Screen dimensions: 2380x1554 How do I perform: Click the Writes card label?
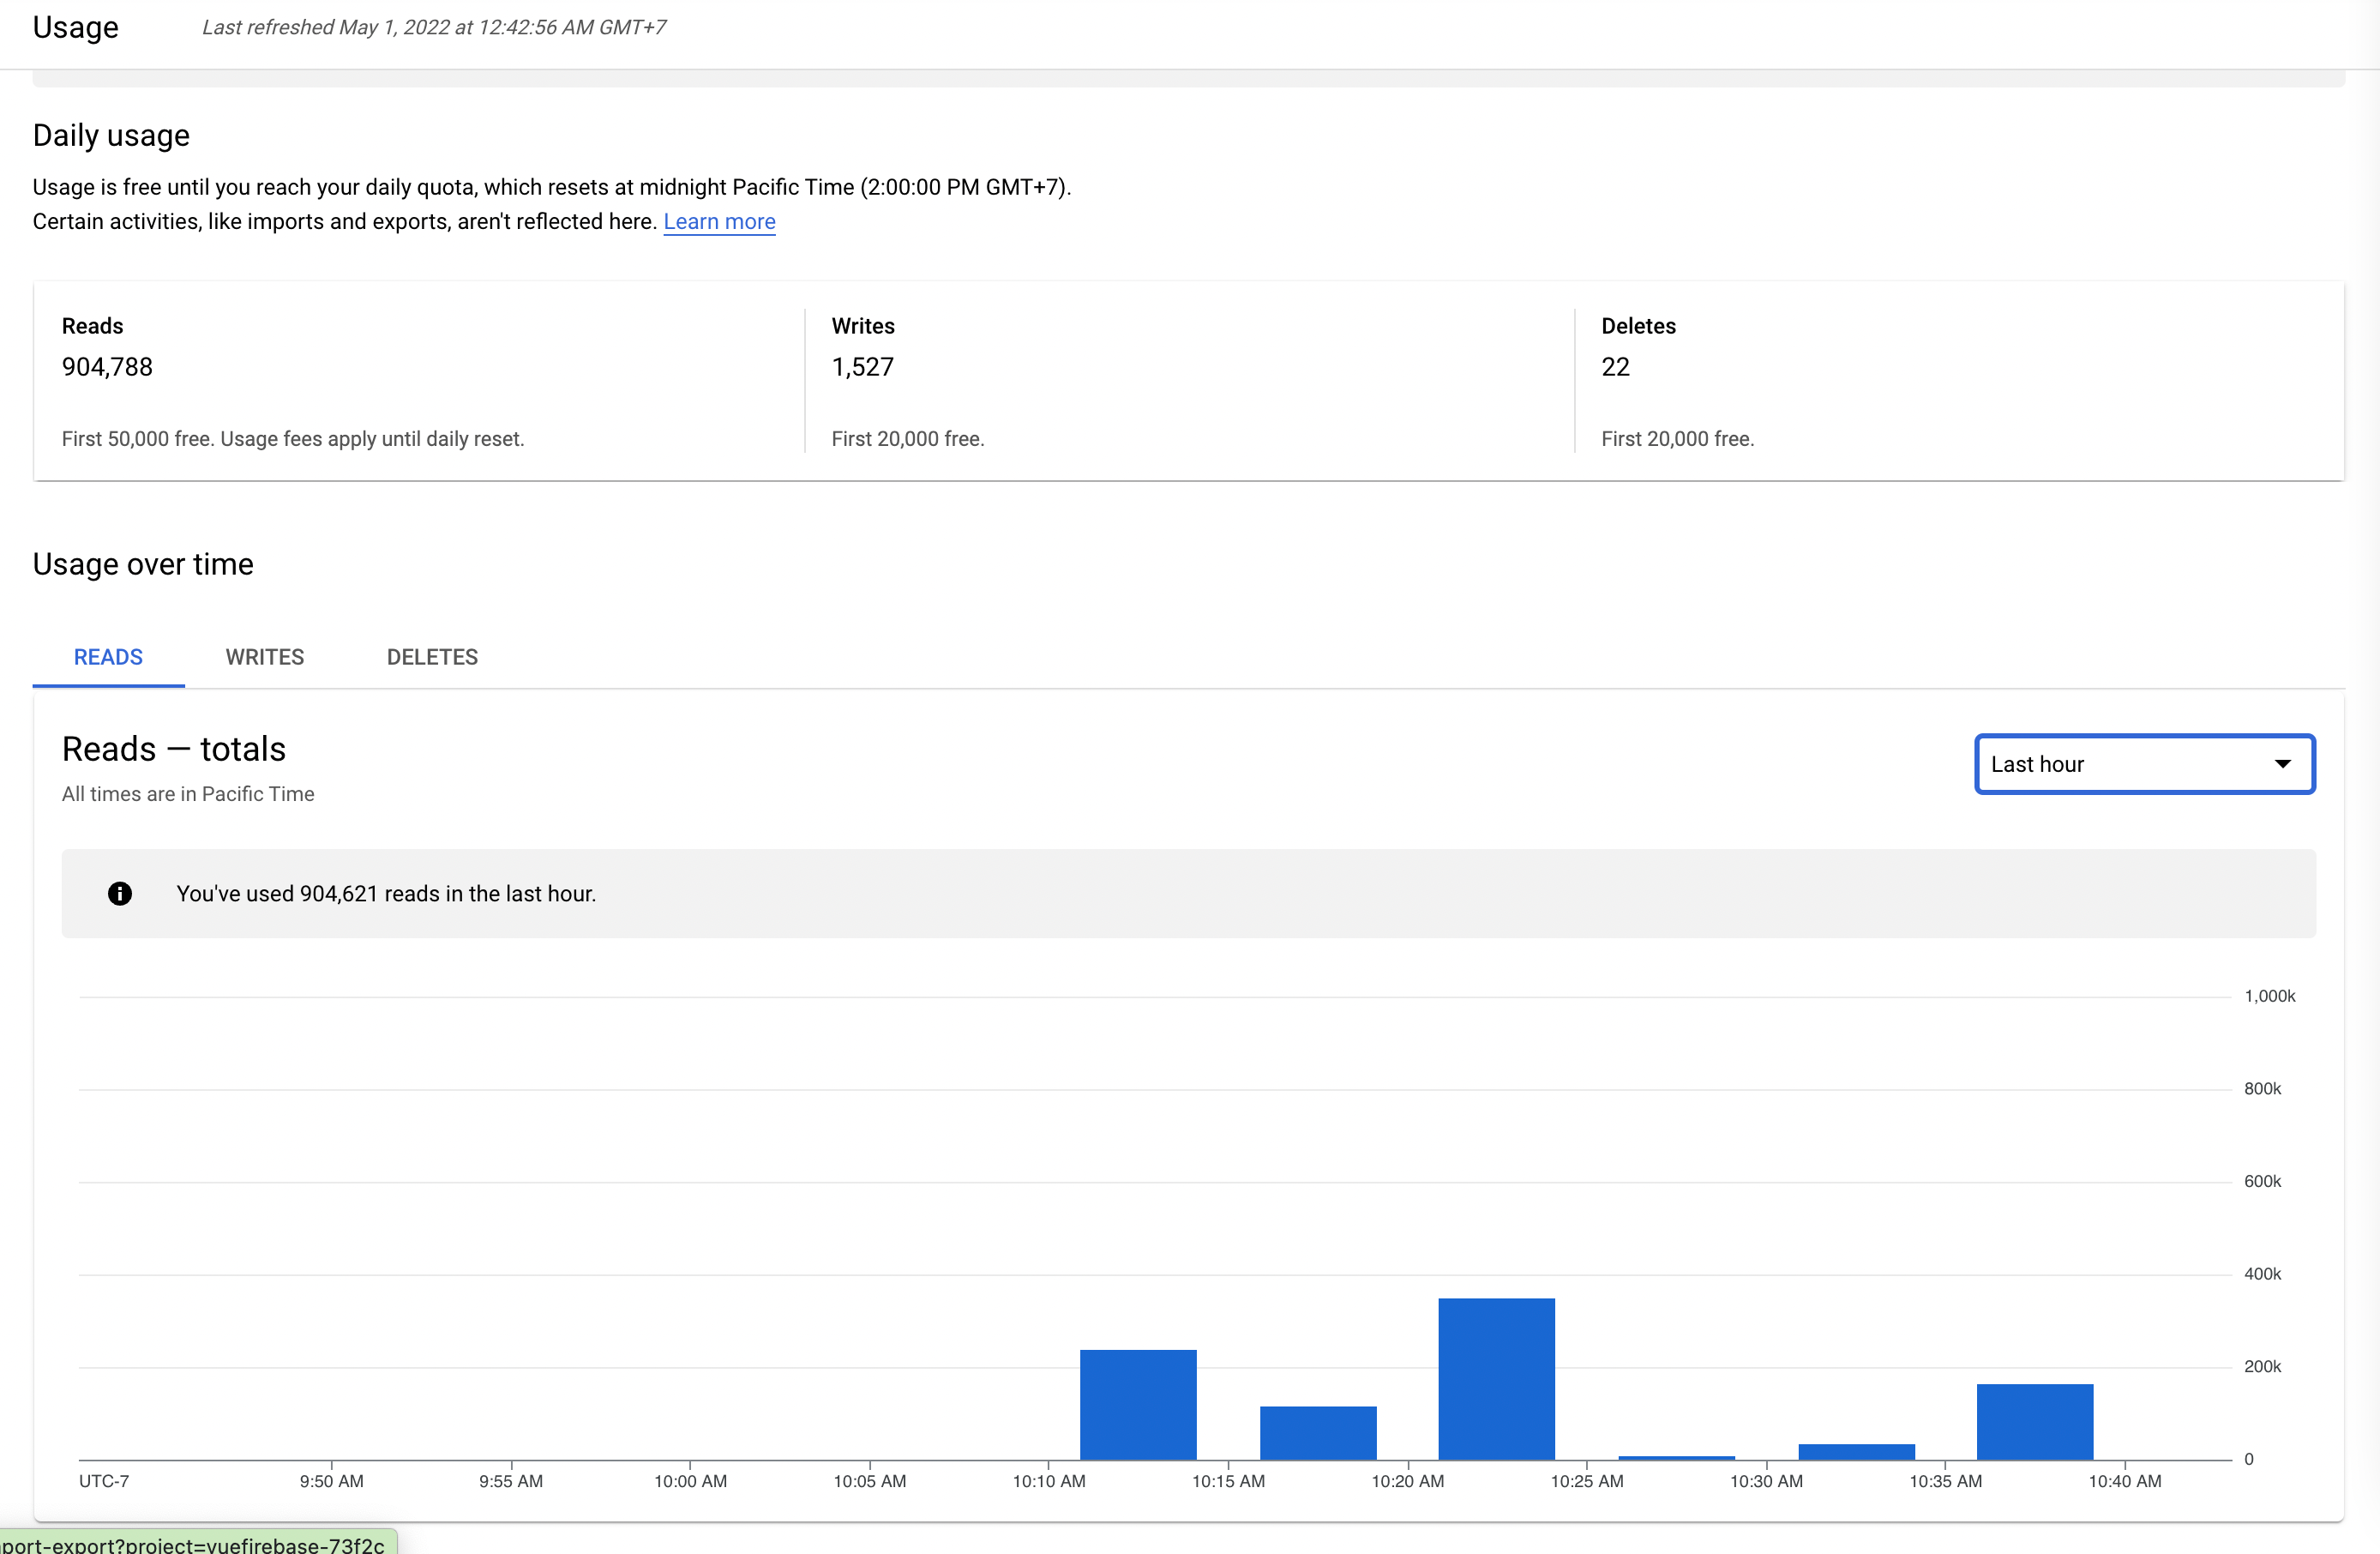863,326
